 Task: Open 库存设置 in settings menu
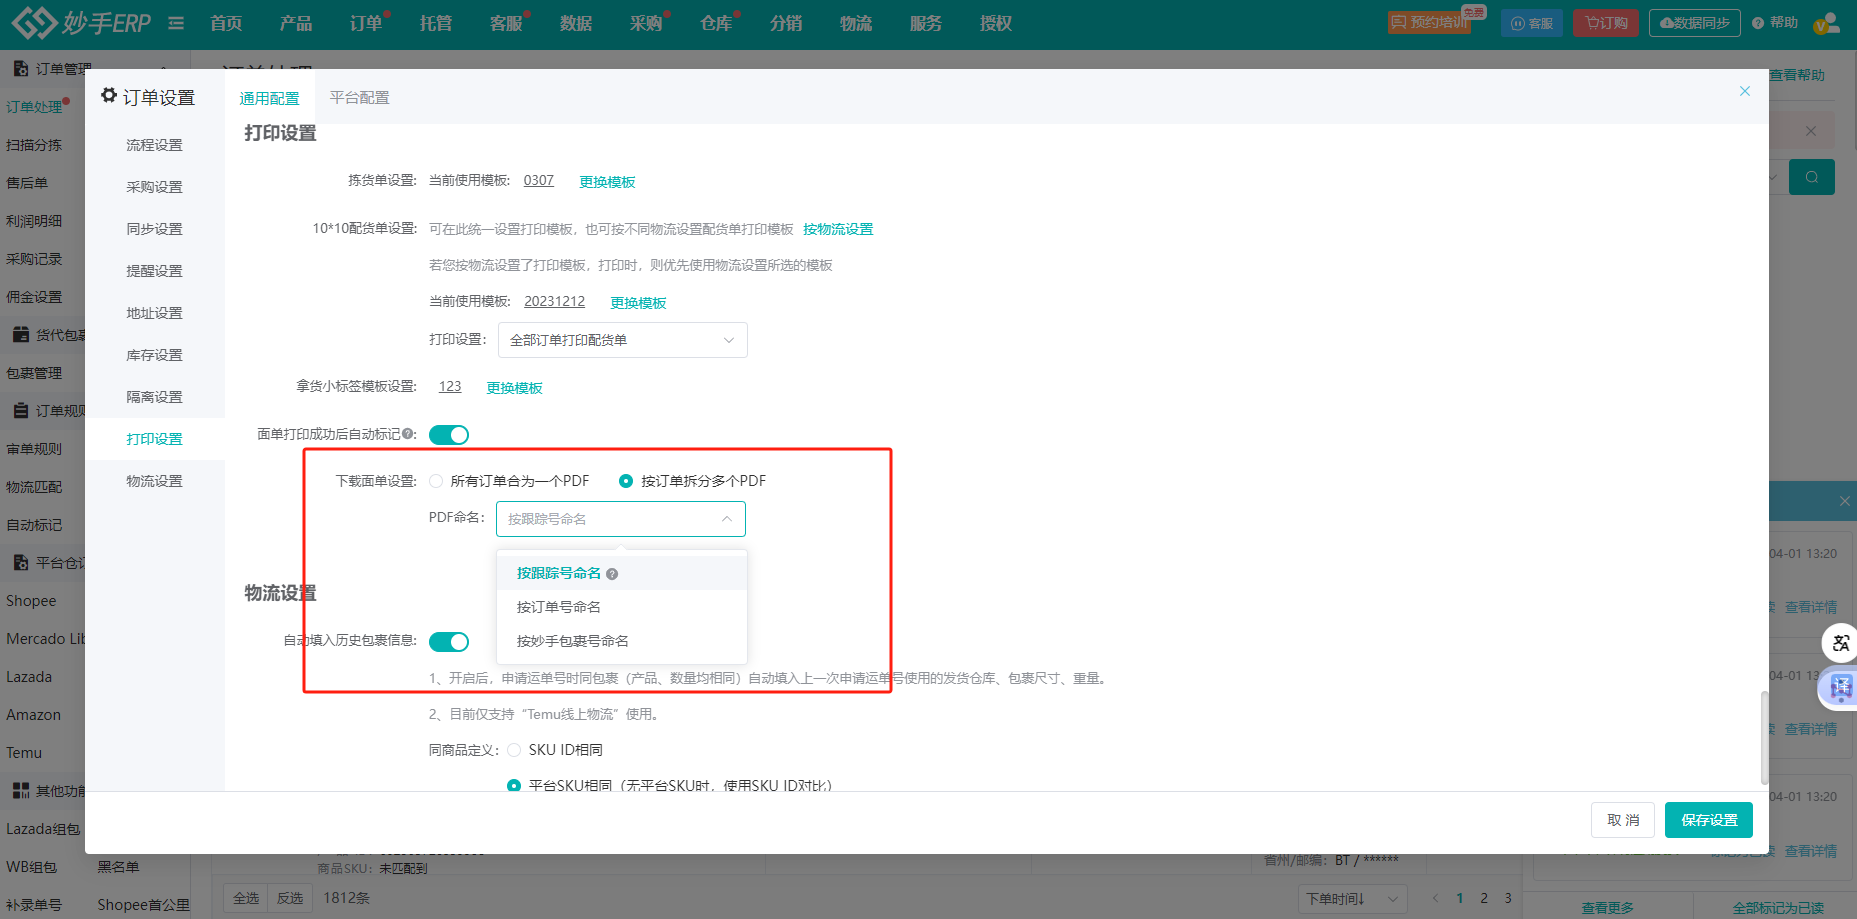pos(155,355)
